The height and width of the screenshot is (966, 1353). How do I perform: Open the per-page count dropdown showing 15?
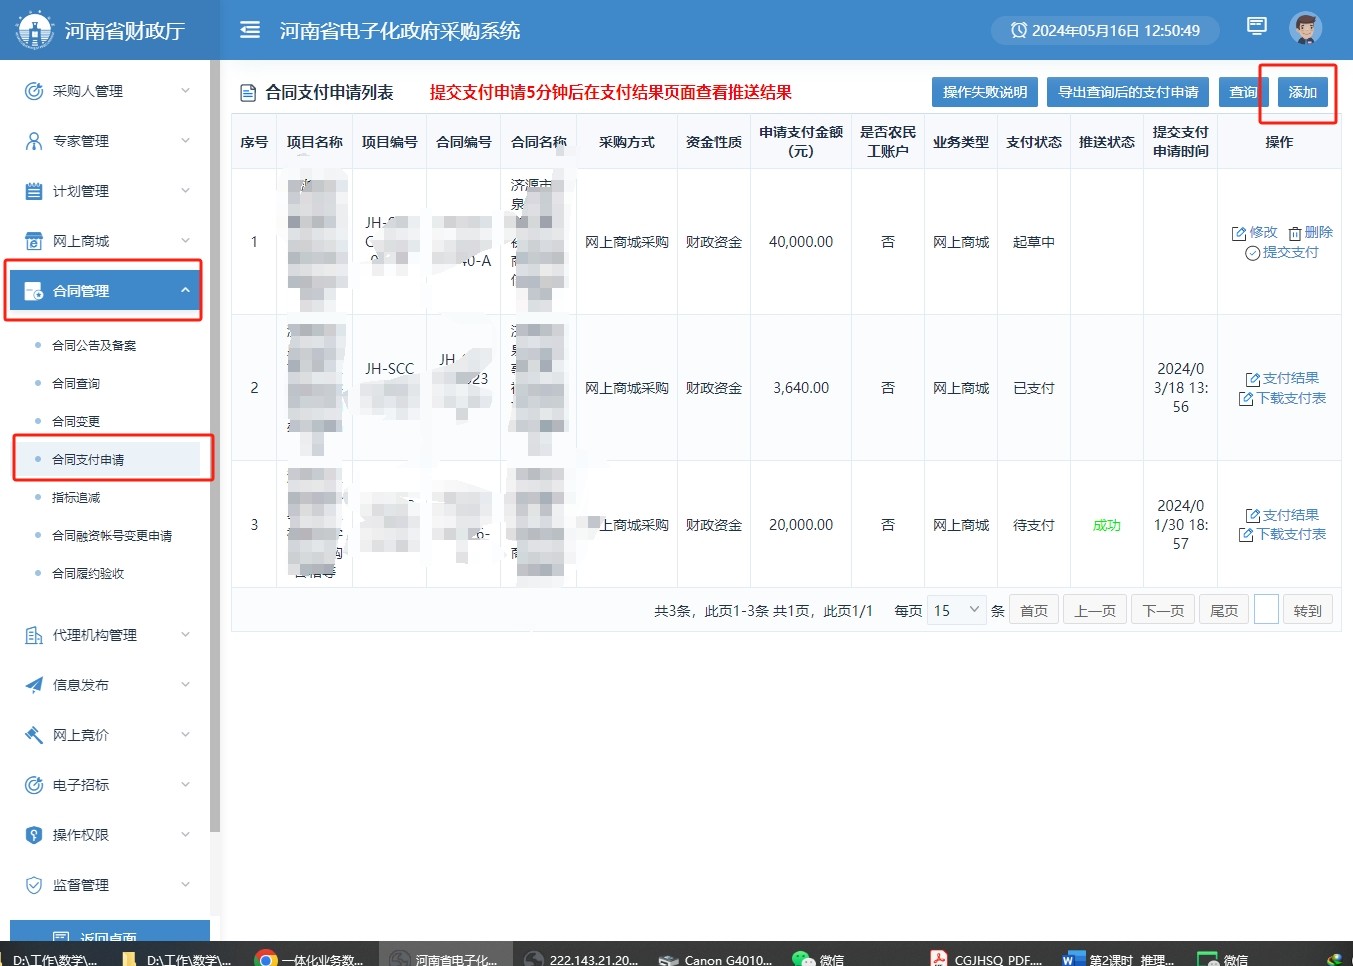(x=957, y=610)
